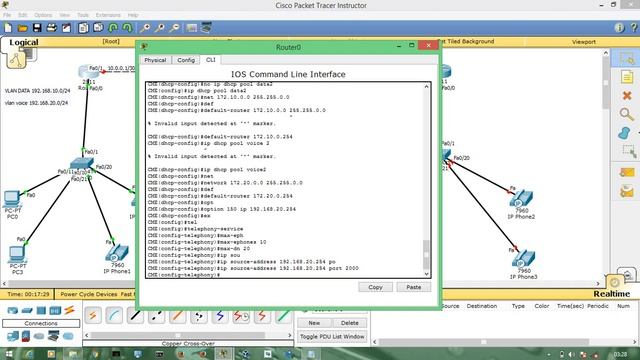This screenshot has width=640, height=360.
Task: Save the network with the floppy icon
Action: pos(37,28)
